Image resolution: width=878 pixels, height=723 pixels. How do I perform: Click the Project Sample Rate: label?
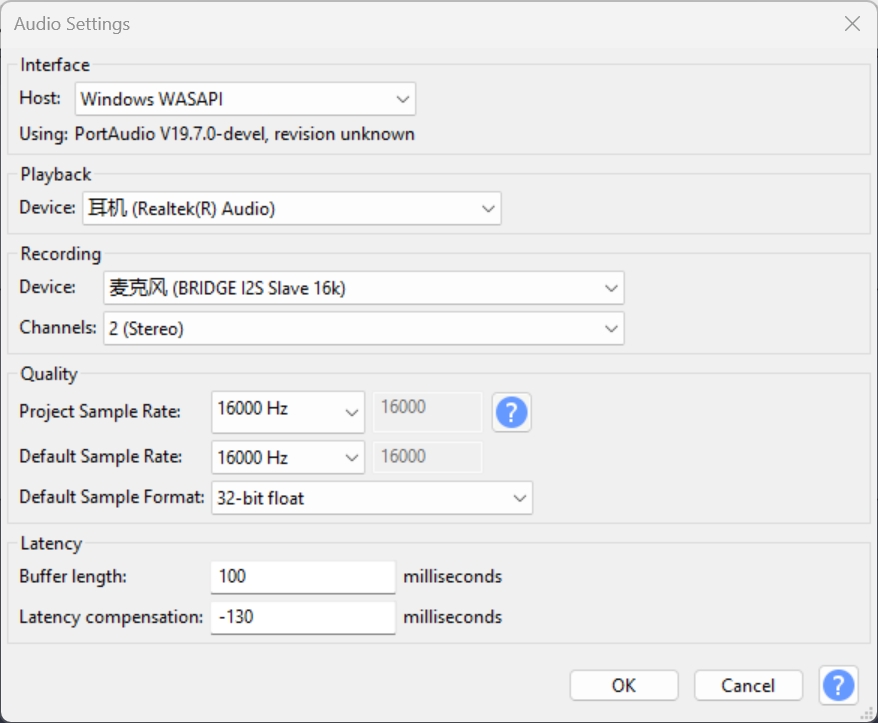pos(100,412)
